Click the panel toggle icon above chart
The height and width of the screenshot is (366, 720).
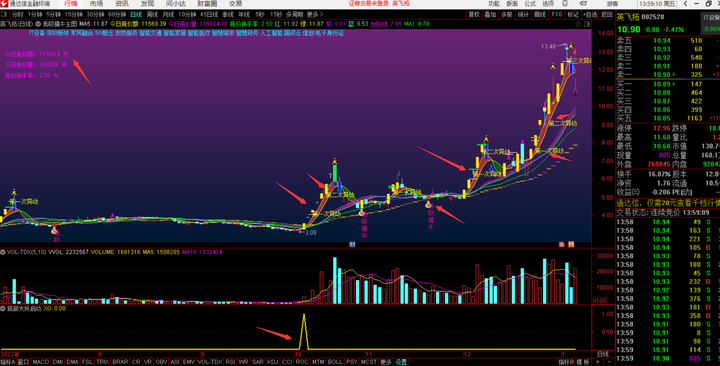[587, 24]
